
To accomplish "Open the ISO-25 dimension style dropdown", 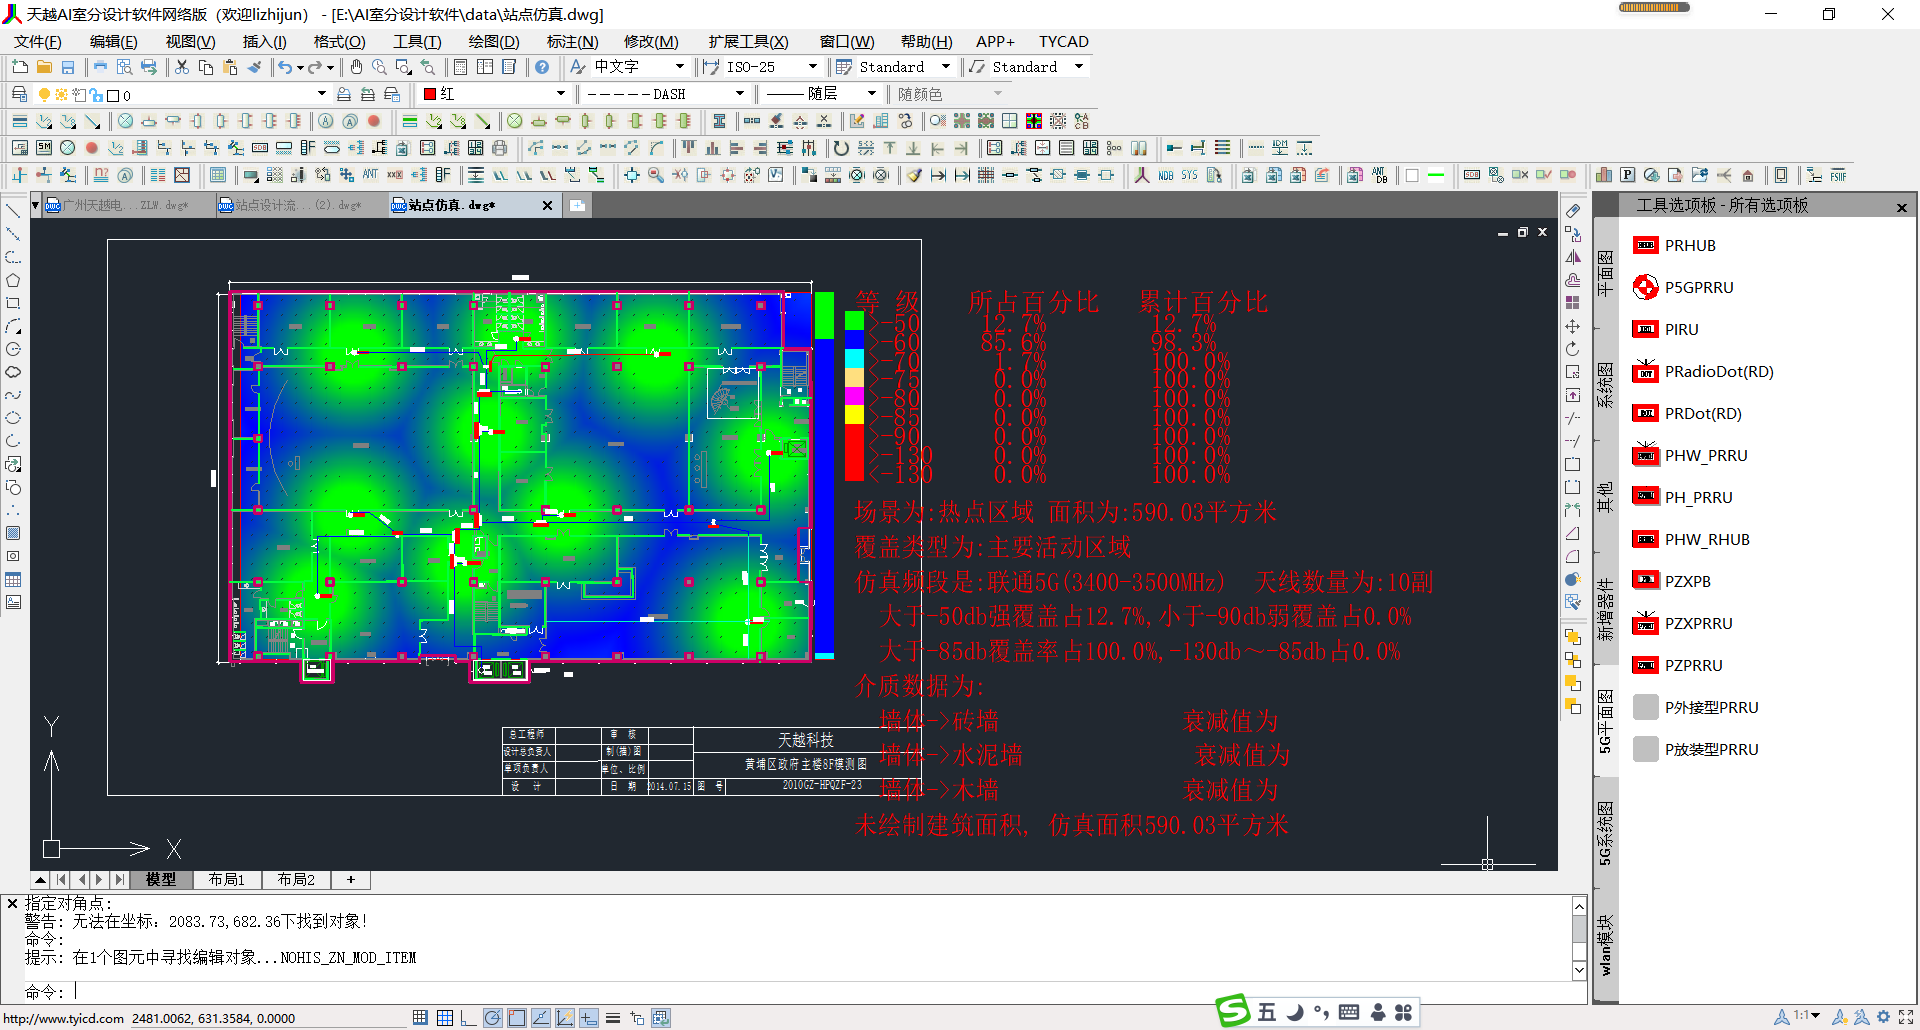I will (x=812, y=67).
